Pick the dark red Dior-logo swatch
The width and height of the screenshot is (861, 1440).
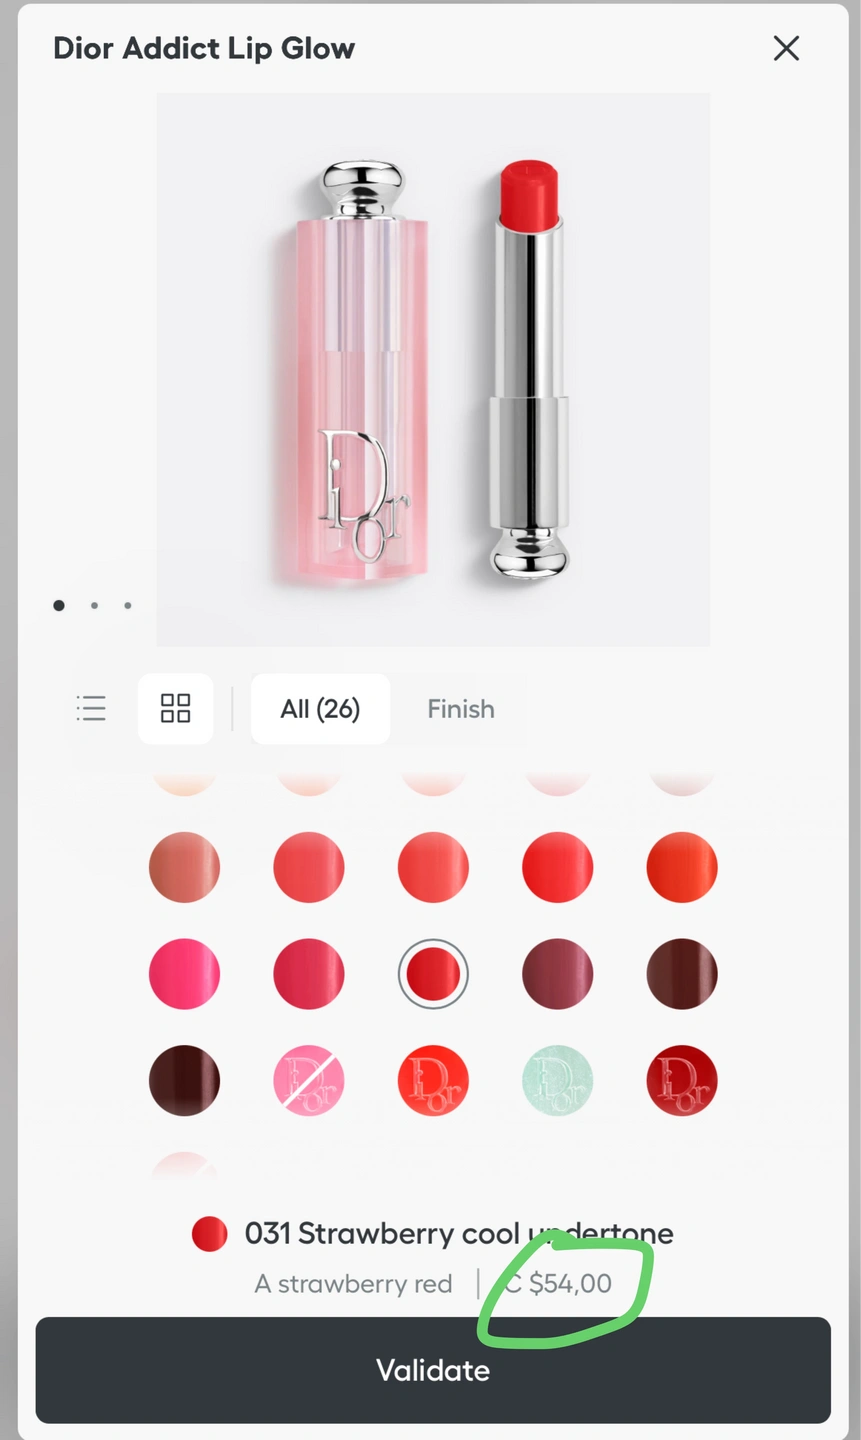(x=682, y=1080)
